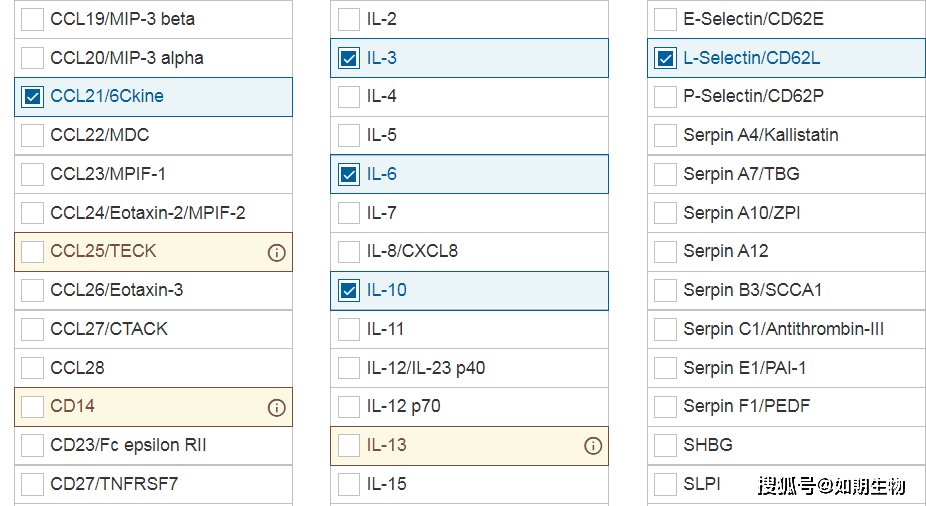The width and height of the screenshot is (926, 506).
Task: Uncheck L-Selectin/CD62L checkbox
Action: click(665, 58)
